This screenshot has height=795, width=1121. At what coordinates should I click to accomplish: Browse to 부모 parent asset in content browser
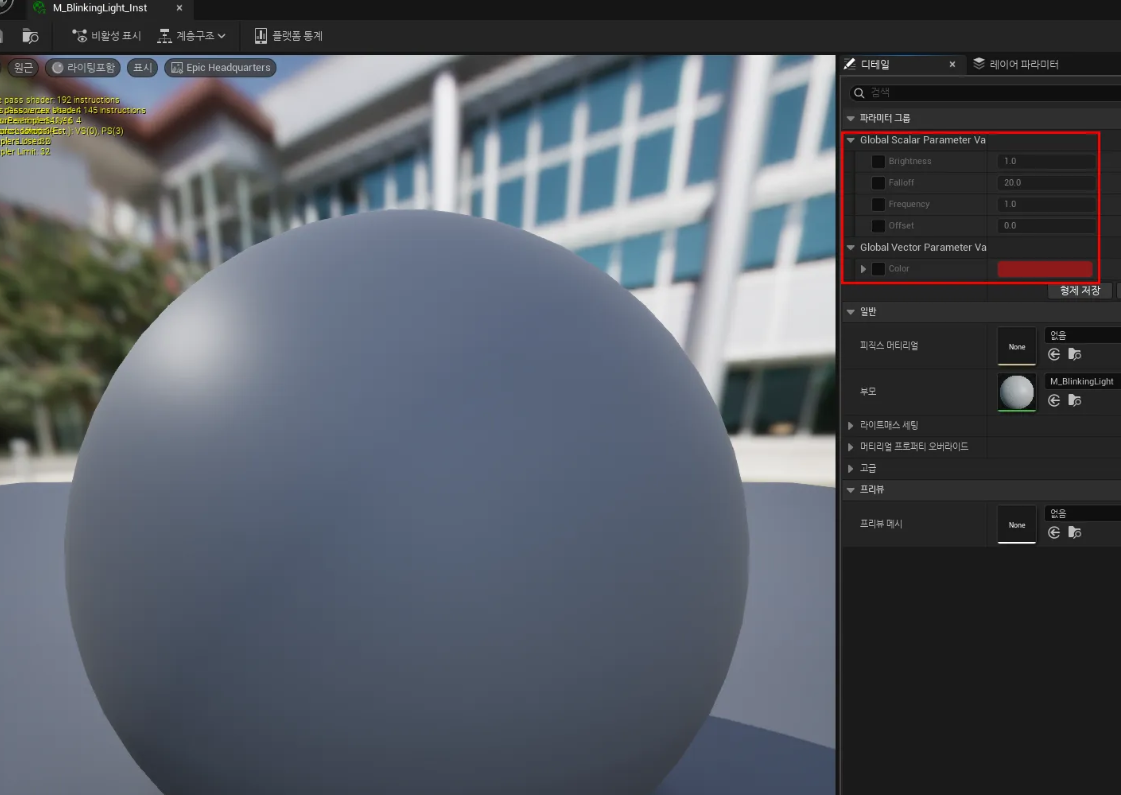click(1075, 400)
